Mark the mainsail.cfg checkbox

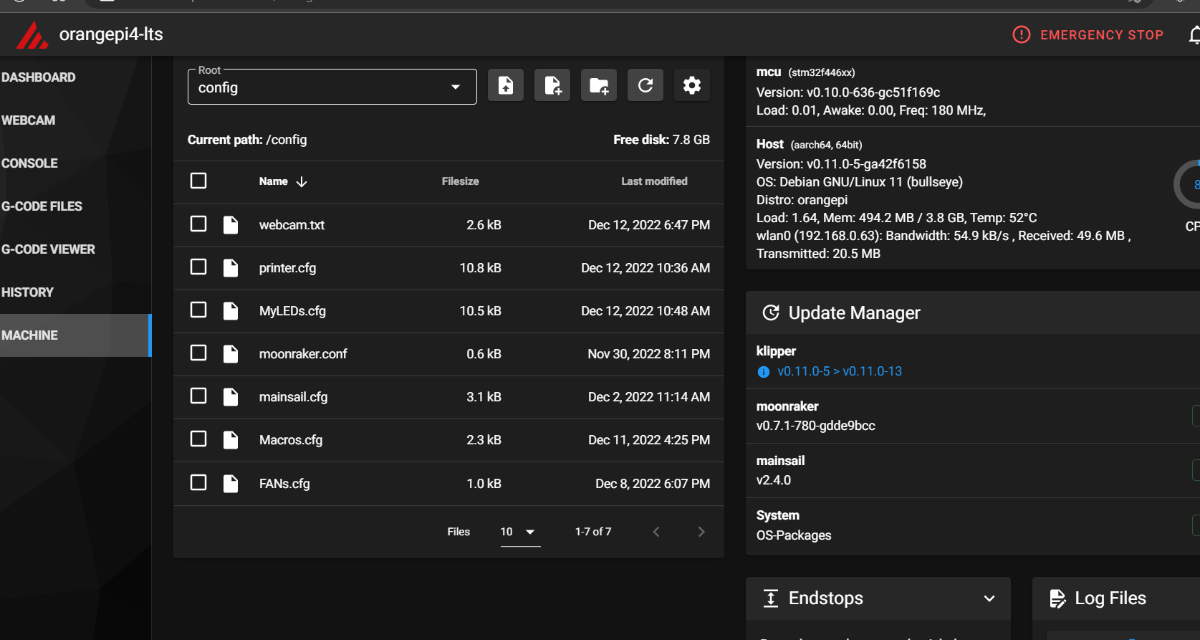pos(198,396)
